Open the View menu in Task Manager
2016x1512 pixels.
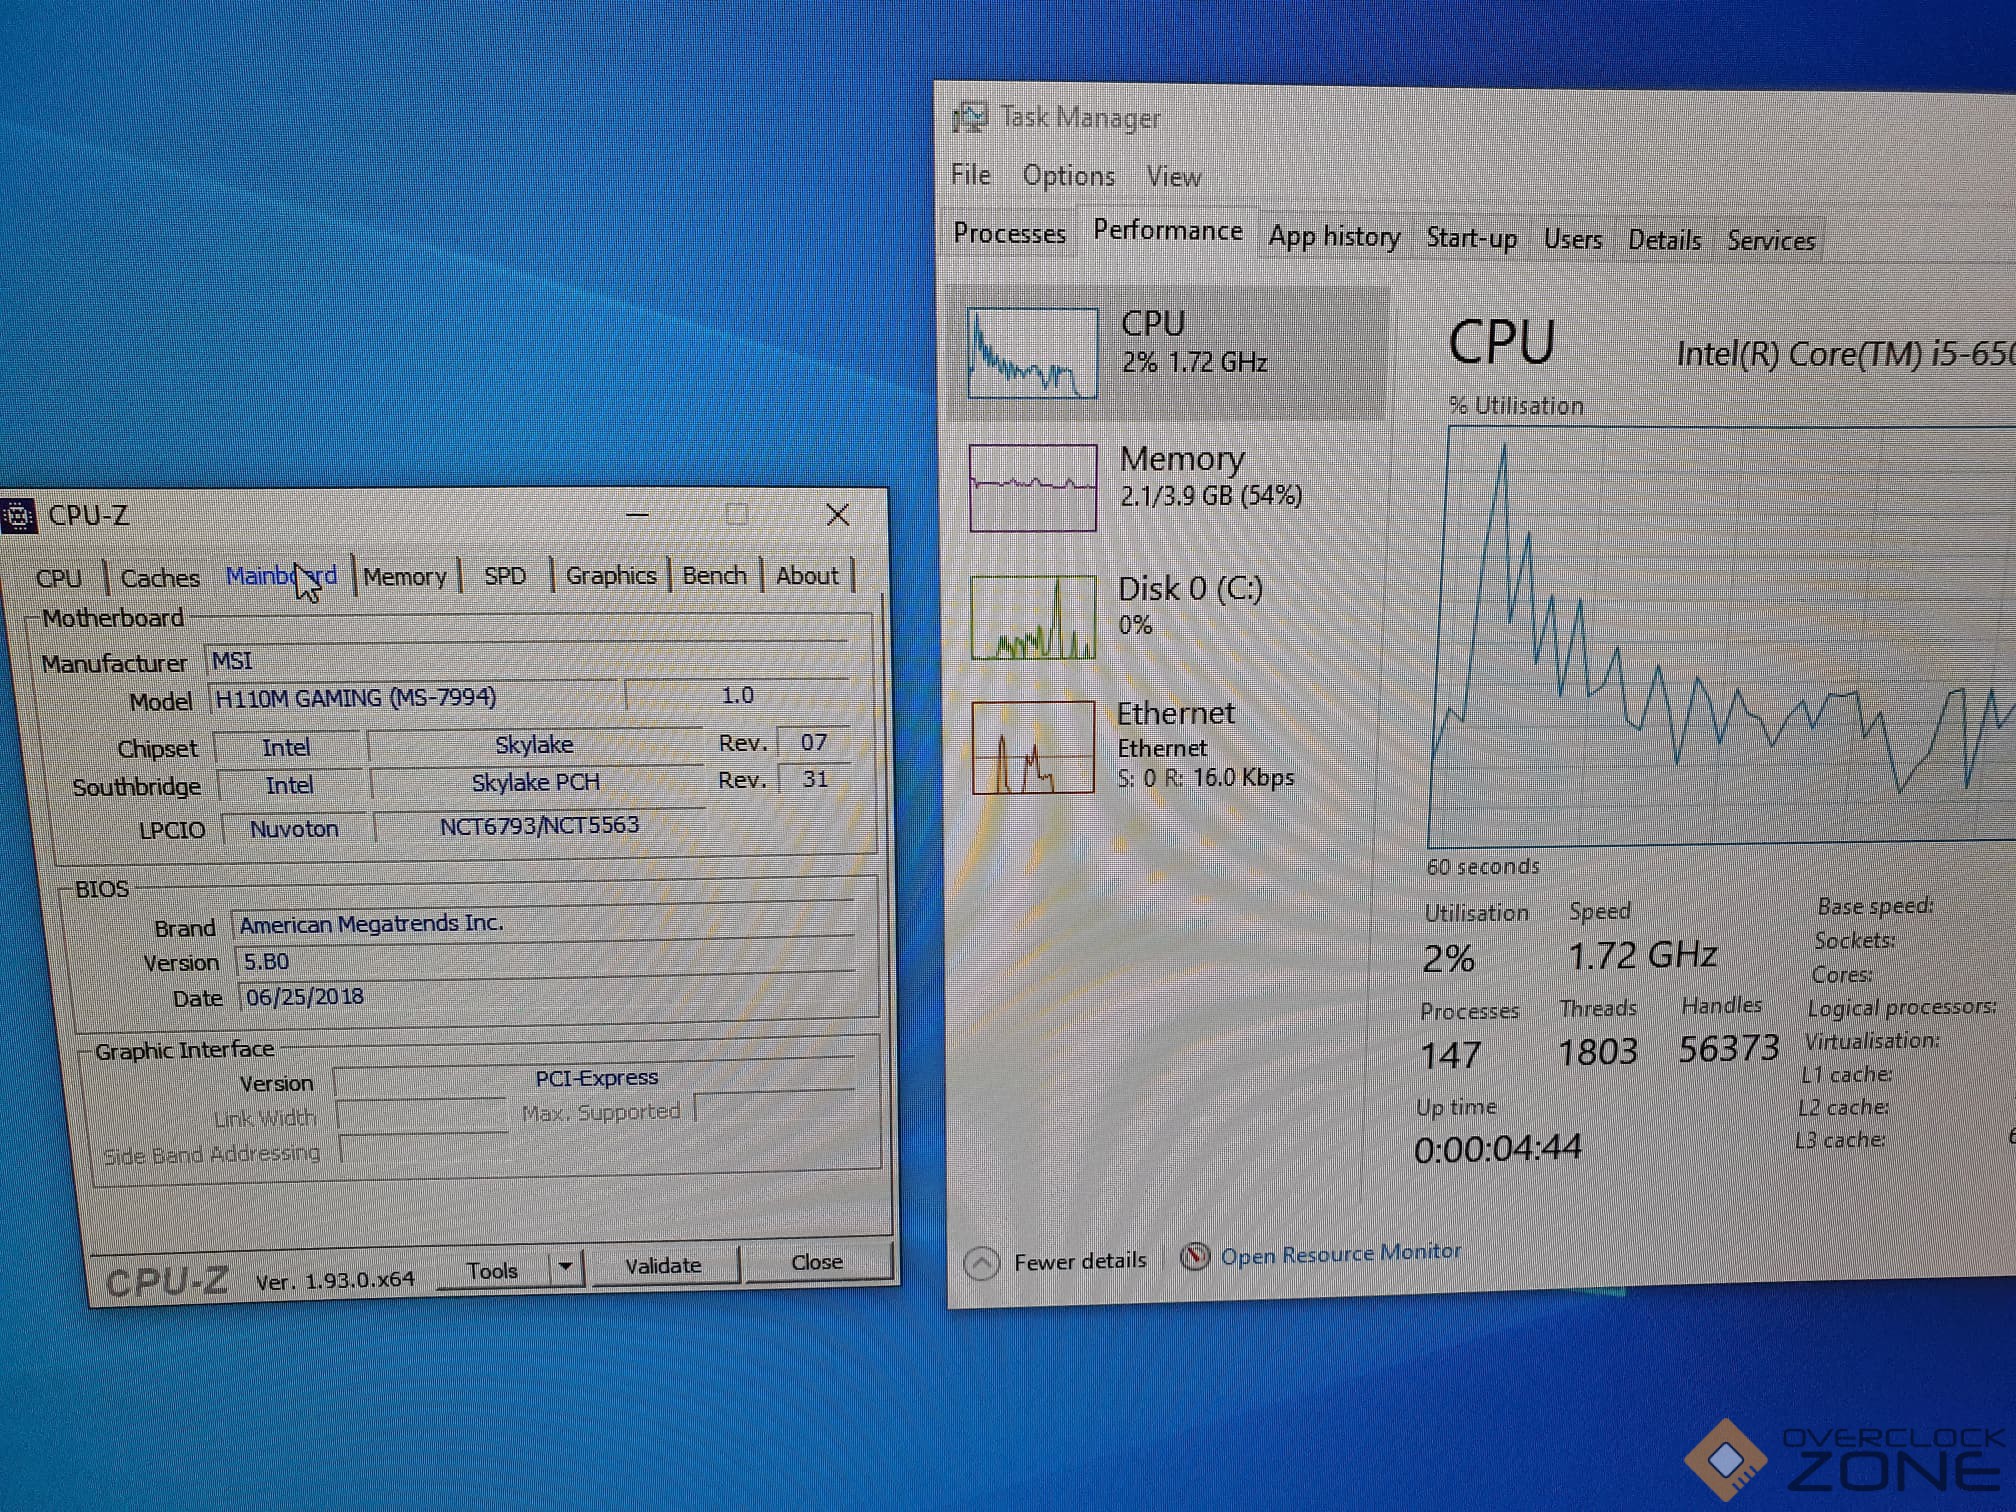[x=1173, y=177]
